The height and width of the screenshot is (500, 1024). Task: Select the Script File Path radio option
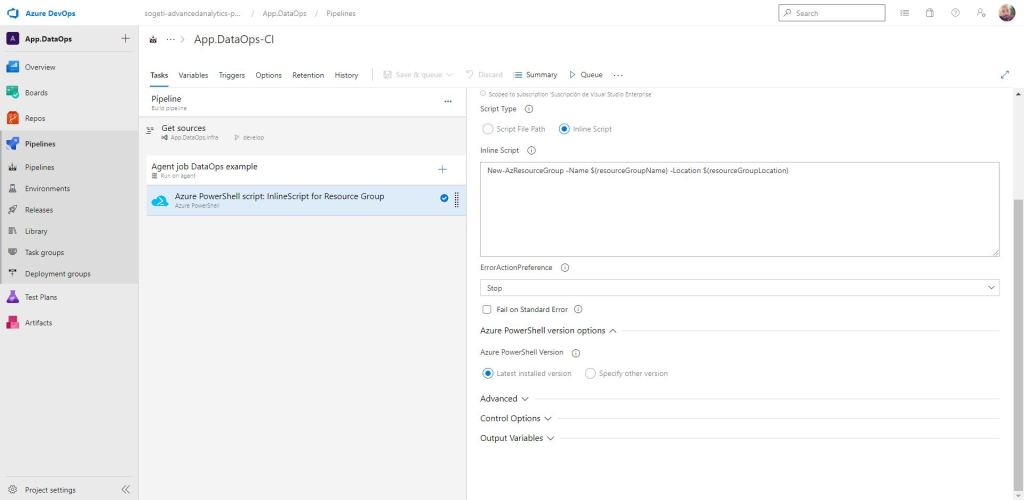click(x=488, y=129)
